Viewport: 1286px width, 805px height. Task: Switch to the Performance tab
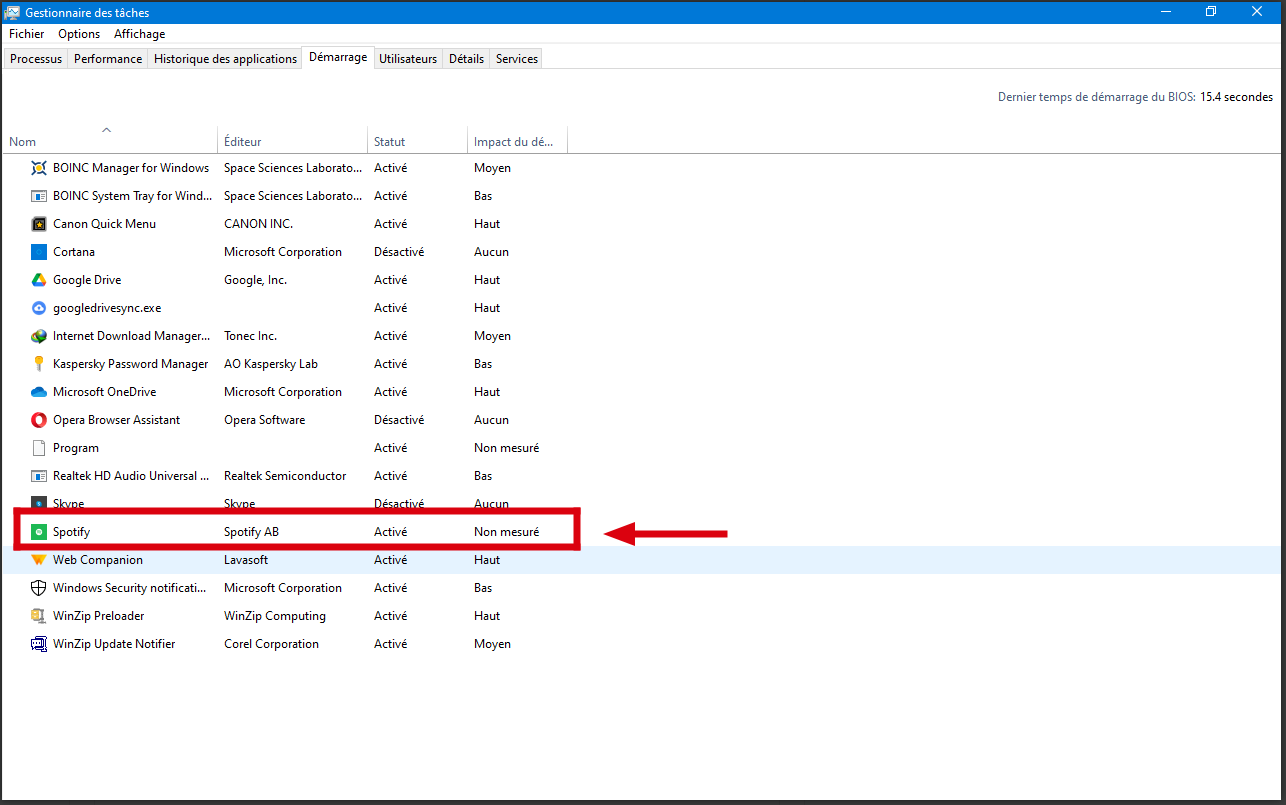(x=108, y=59)
